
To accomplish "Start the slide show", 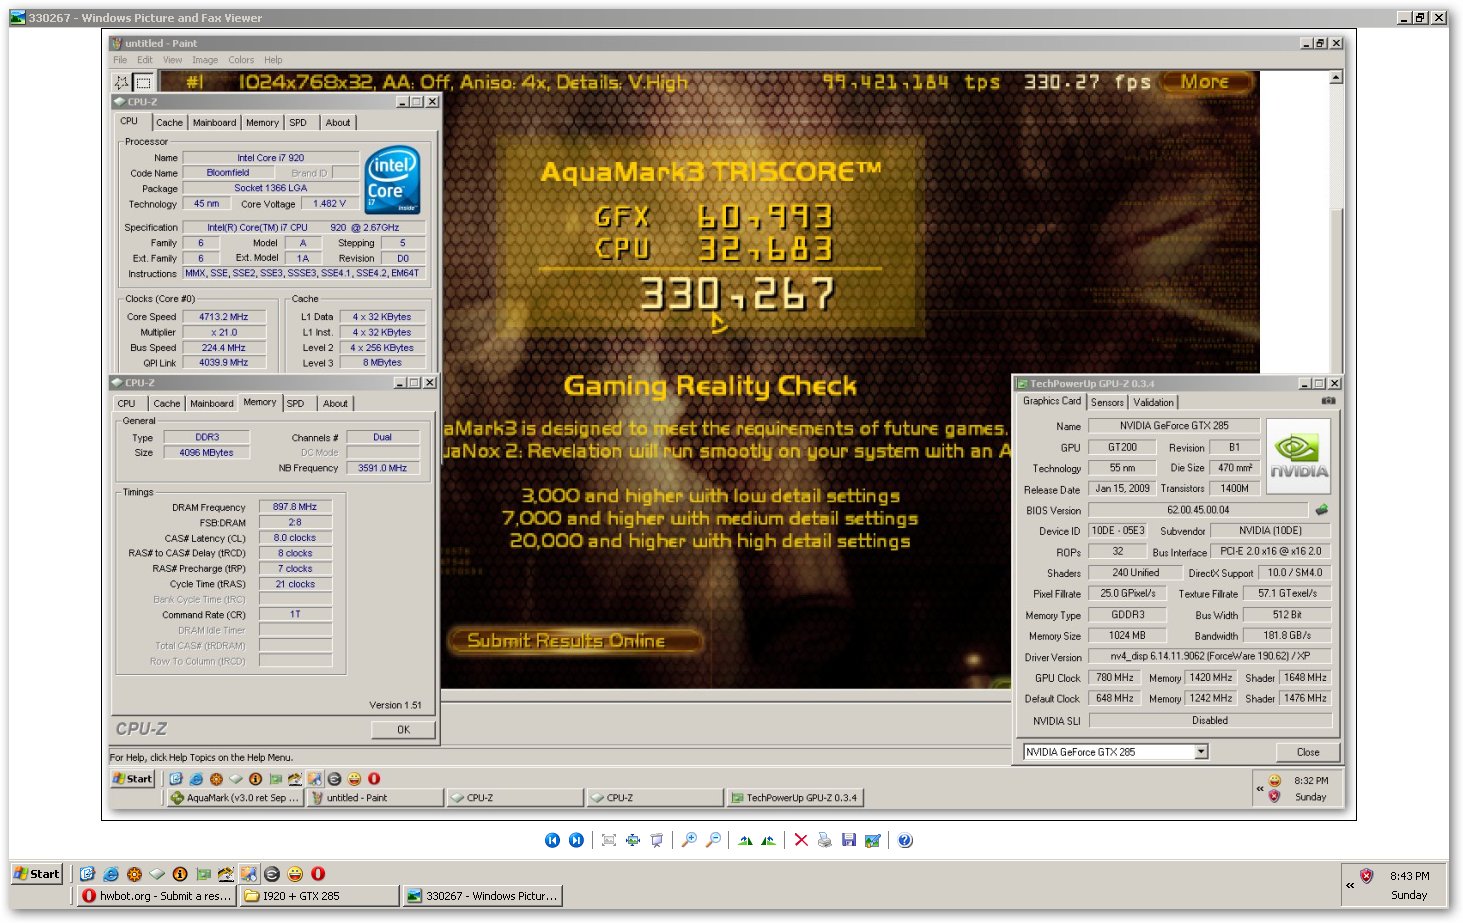I will pyautogui.click(x=657, y=840).
